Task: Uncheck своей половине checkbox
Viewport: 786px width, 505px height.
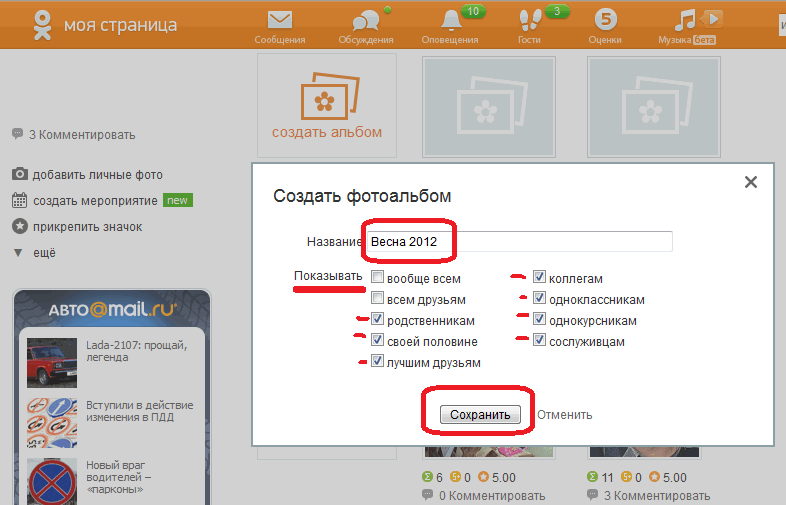Action: pos(377,340)
